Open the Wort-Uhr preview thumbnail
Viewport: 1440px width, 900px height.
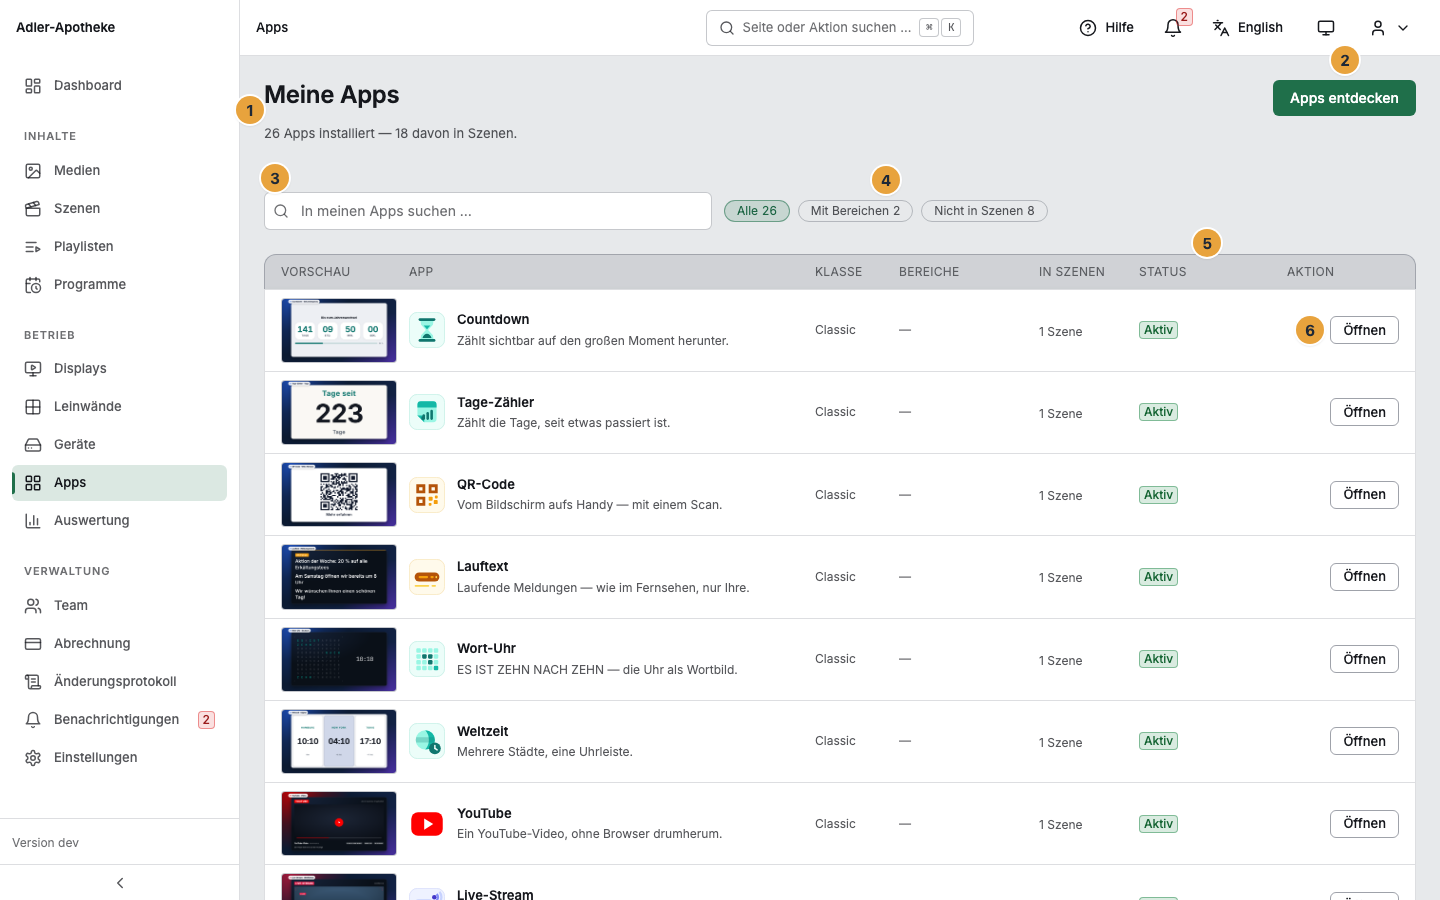pyautogui.click(x=339, y=659)
